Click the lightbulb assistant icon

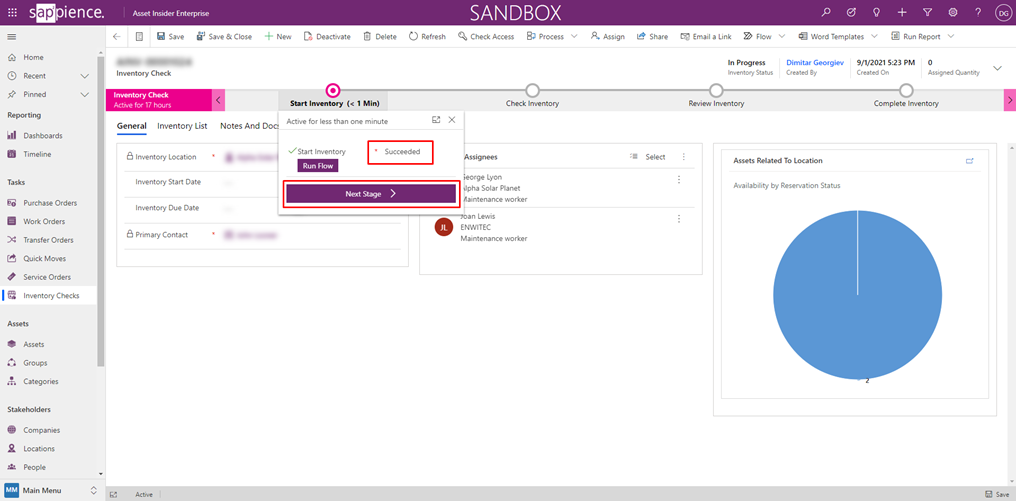877,12
